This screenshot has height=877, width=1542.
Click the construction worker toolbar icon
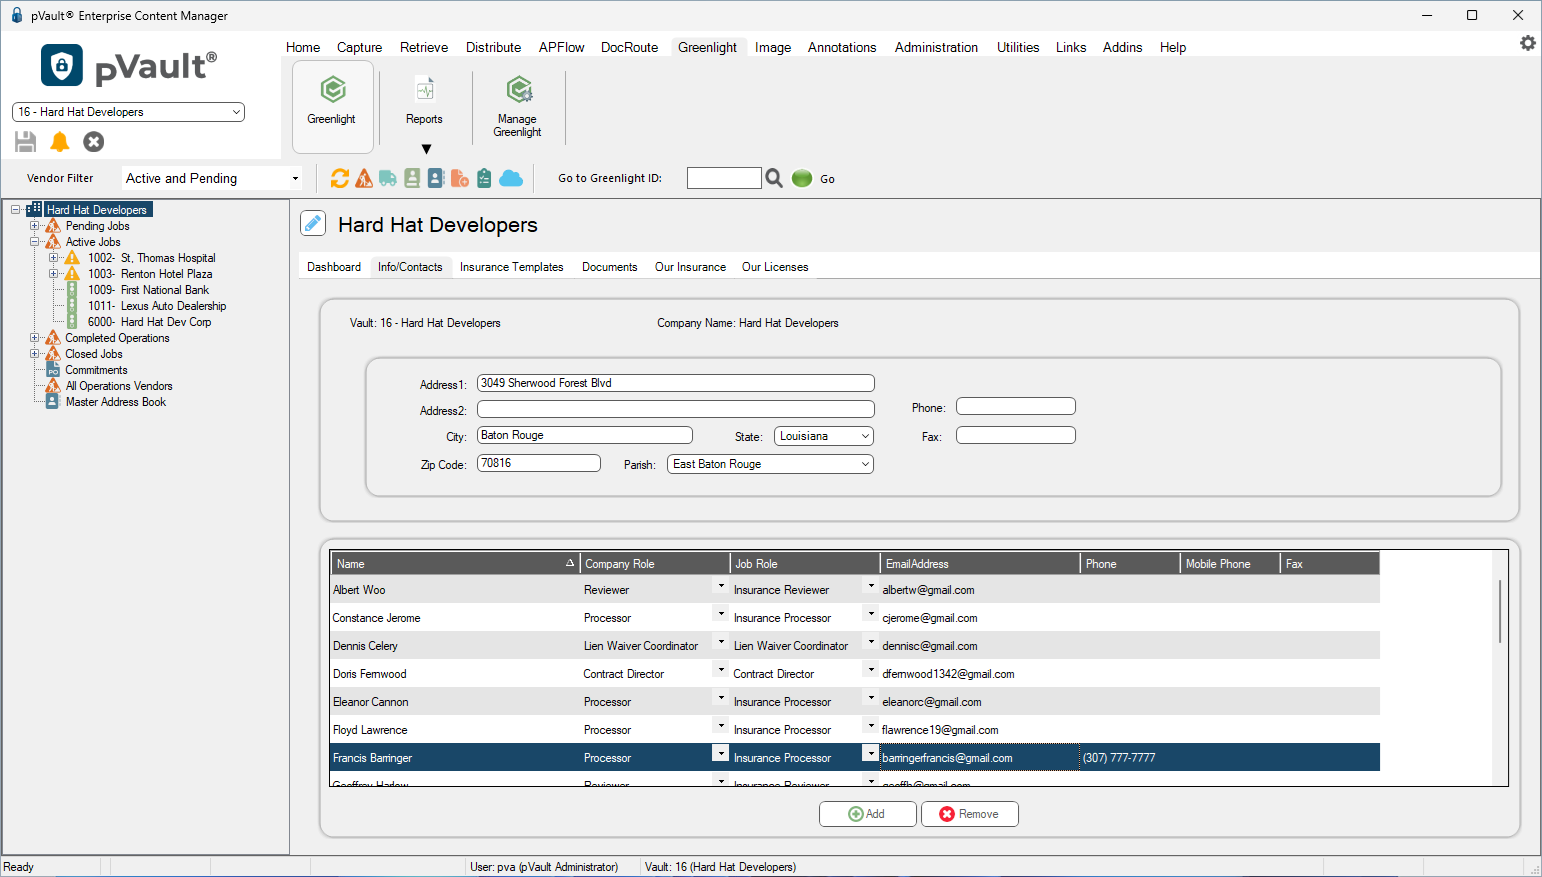click(364, 178)
